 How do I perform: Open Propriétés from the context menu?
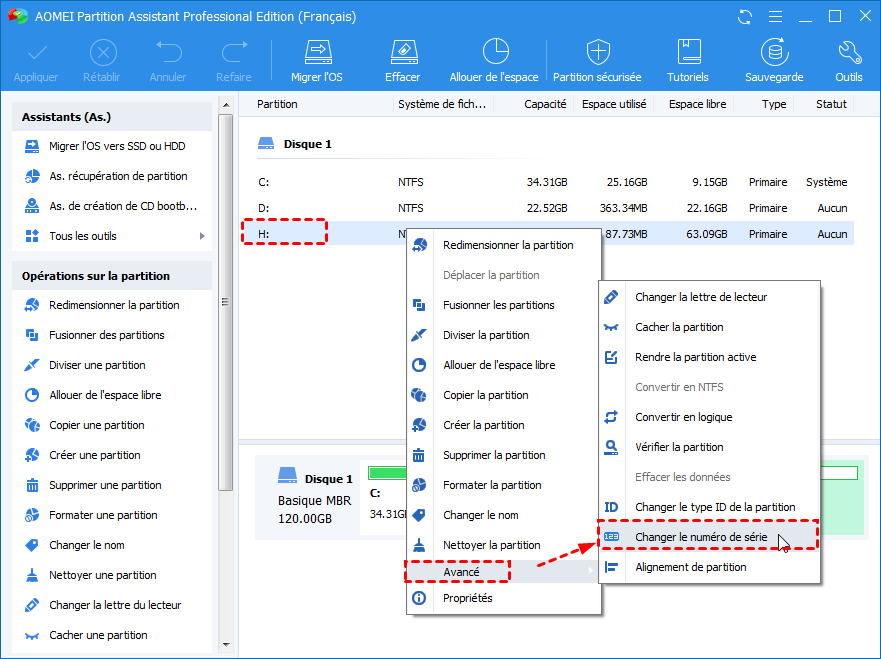click(504, 598)
